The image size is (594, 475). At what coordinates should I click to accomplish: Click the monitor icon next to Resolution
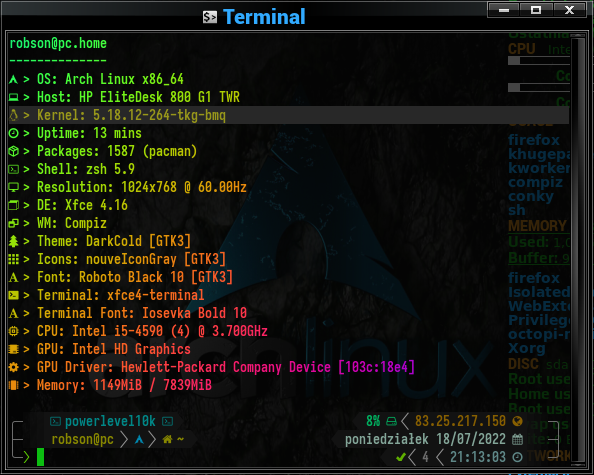(x=13, y=187)
